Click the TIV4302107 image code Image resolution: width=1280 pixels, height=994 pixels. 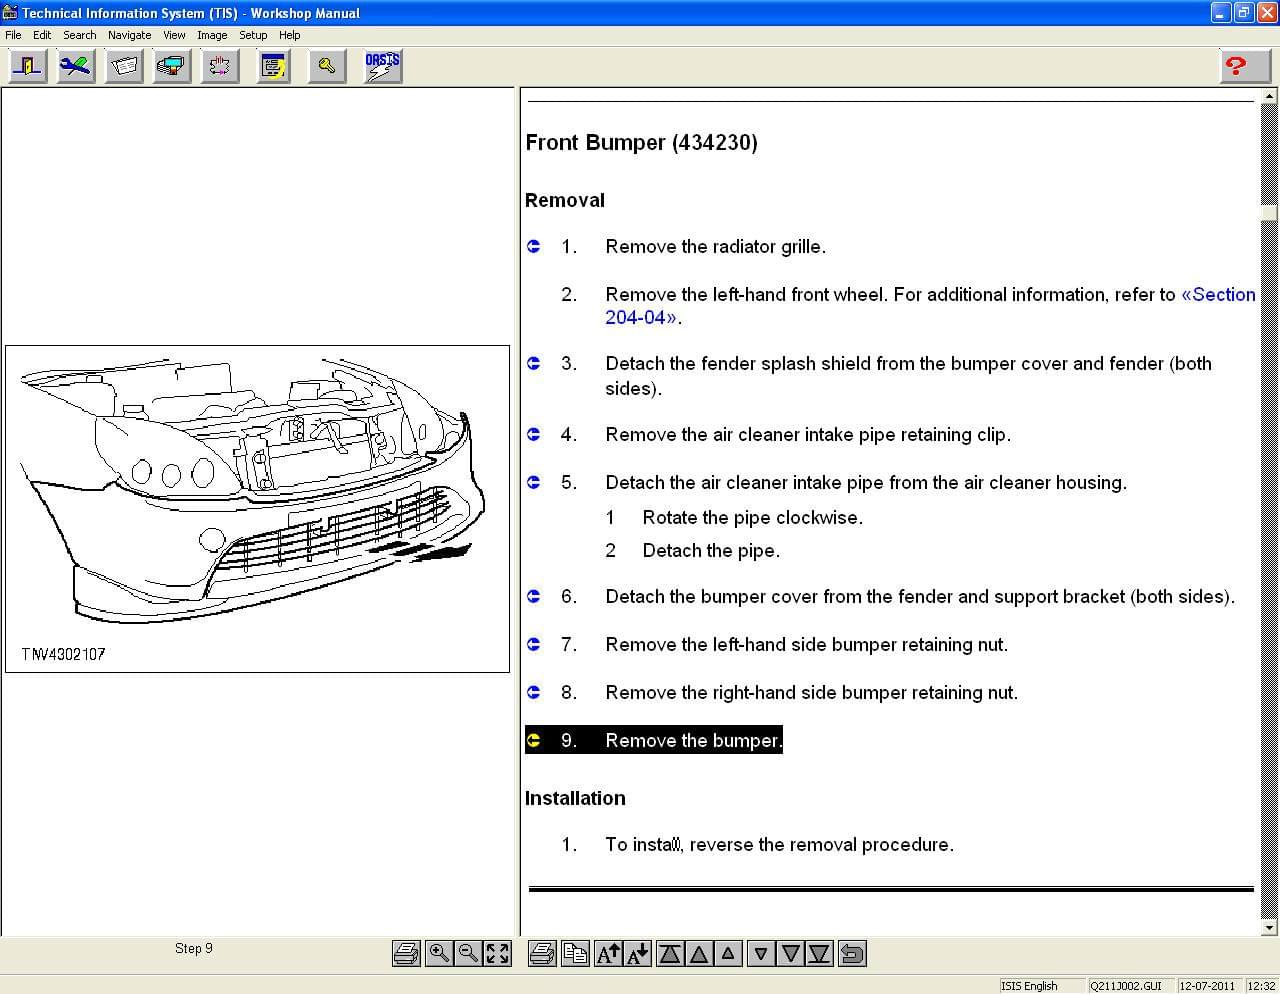(x=63, y=654)
